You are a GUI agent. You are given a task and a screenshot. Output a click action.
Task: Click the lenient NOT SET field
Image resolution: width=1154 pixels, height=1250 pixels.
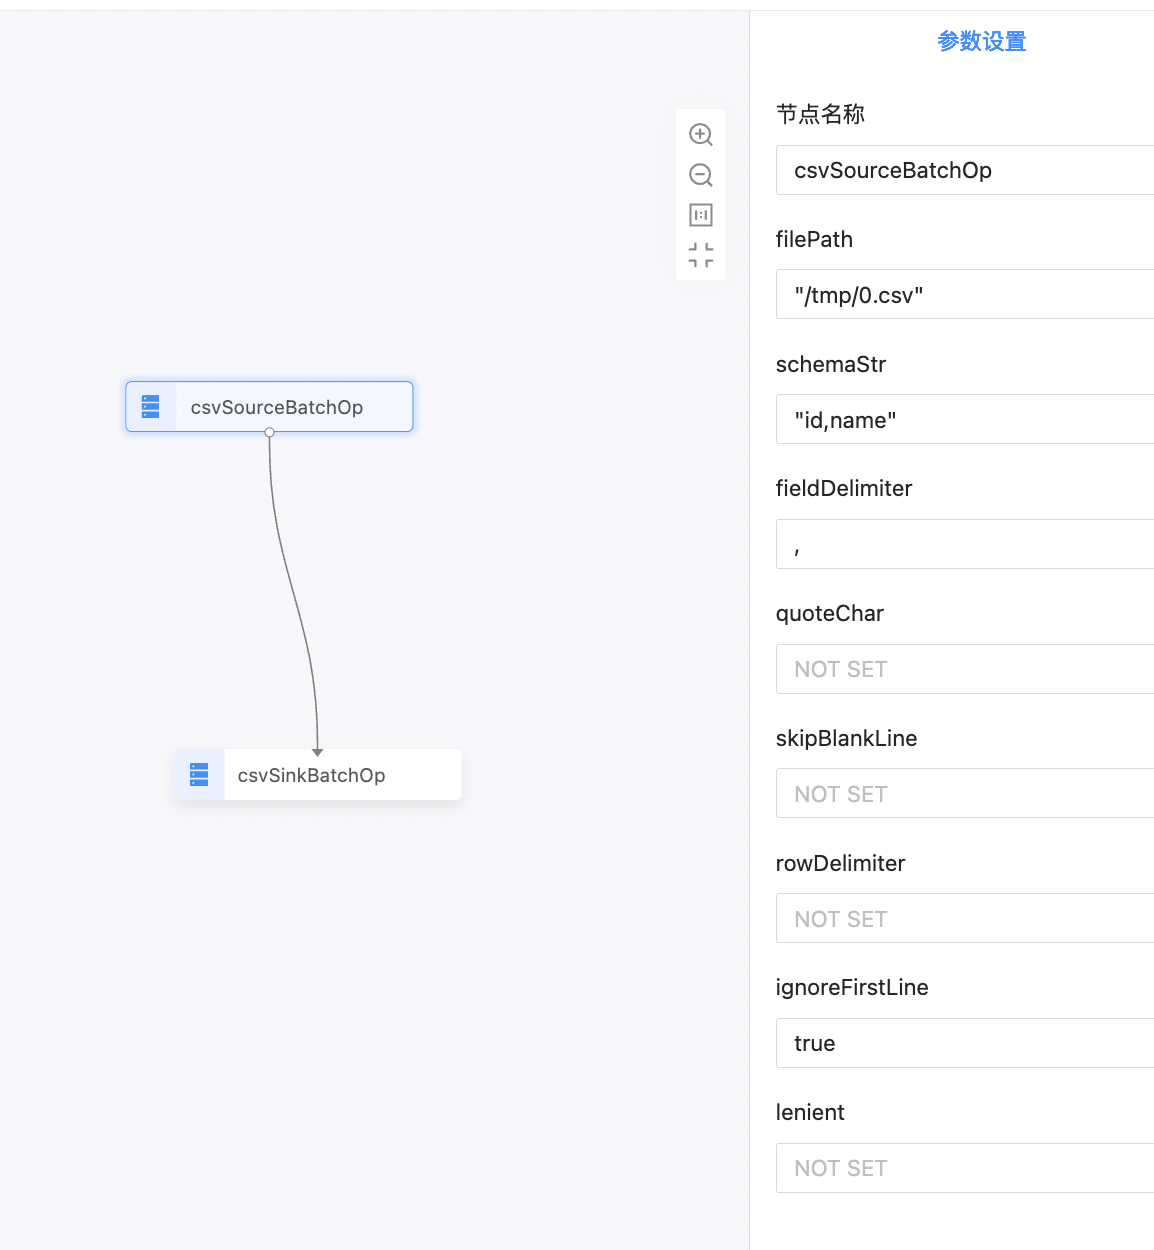pos(965,1168)
